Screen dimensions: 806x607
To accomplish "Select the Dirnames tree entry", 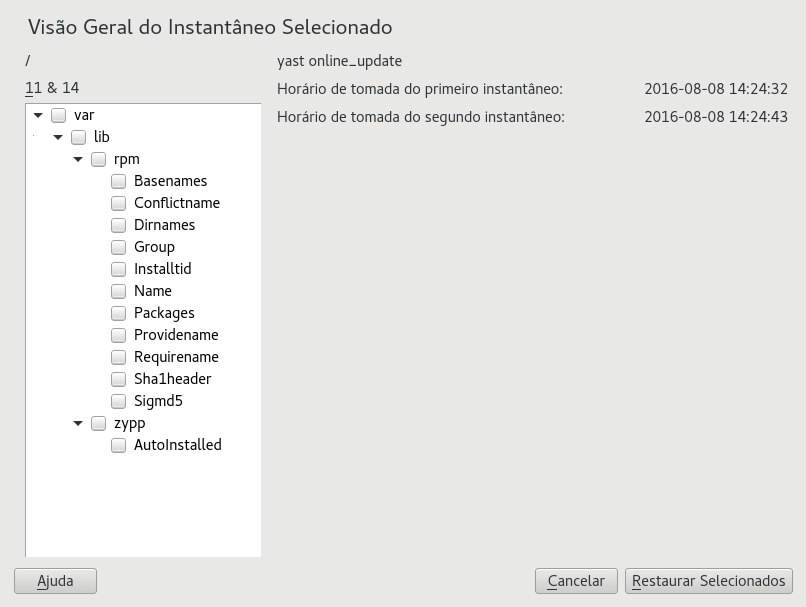I will pos(164,225).
